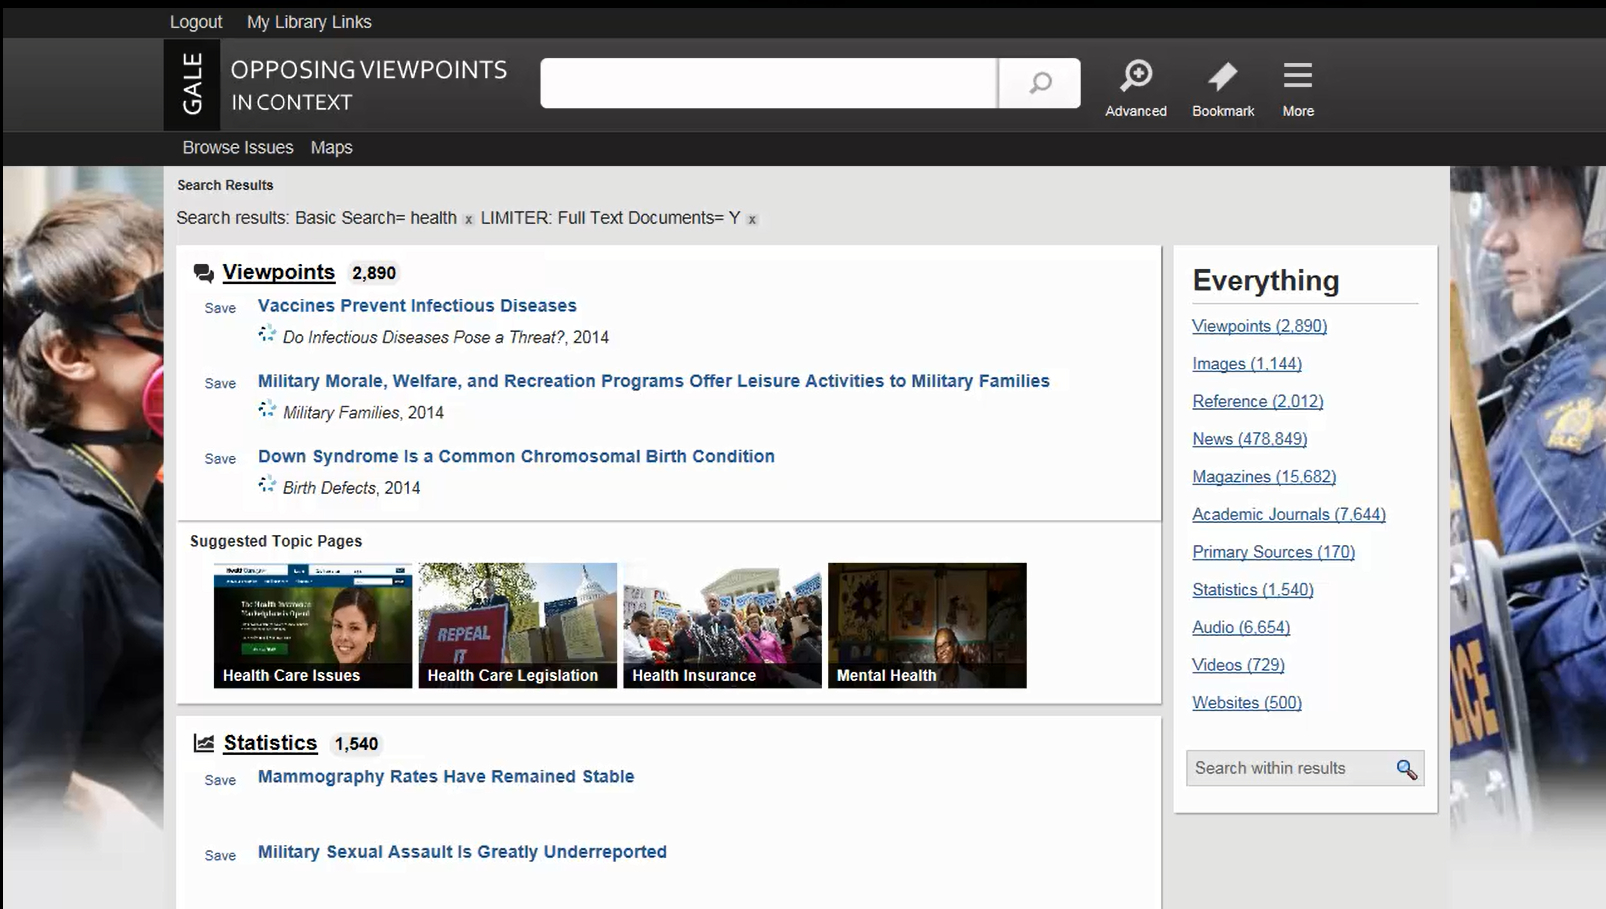
Task: Open the Maps menu item
Action: [332, 148]
